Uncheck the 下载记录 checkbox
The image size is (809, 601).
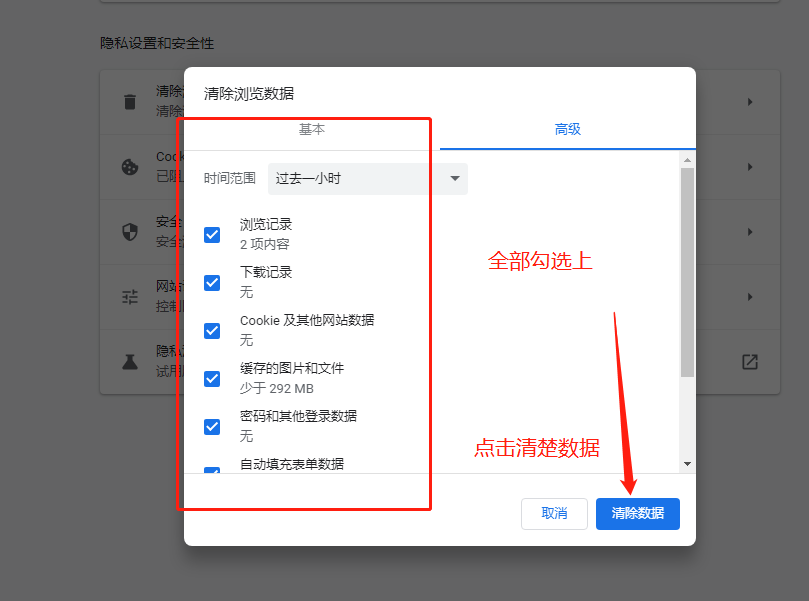tap(212, 283)
